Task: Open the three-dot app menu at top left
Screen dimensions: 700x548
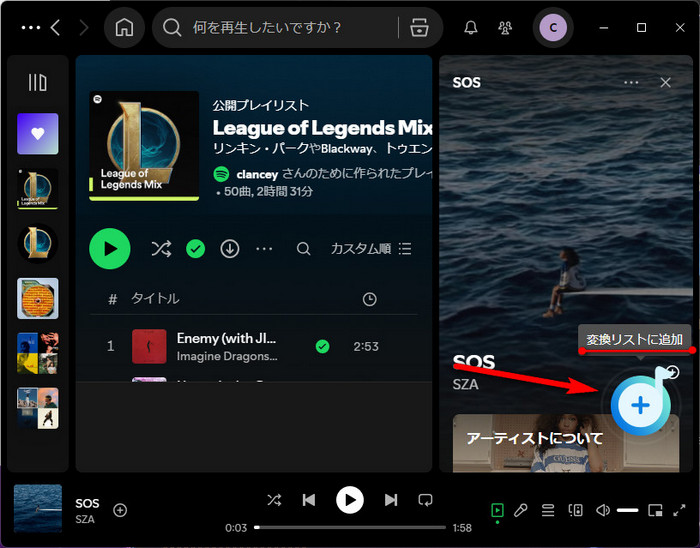Action: coord(31,28)
